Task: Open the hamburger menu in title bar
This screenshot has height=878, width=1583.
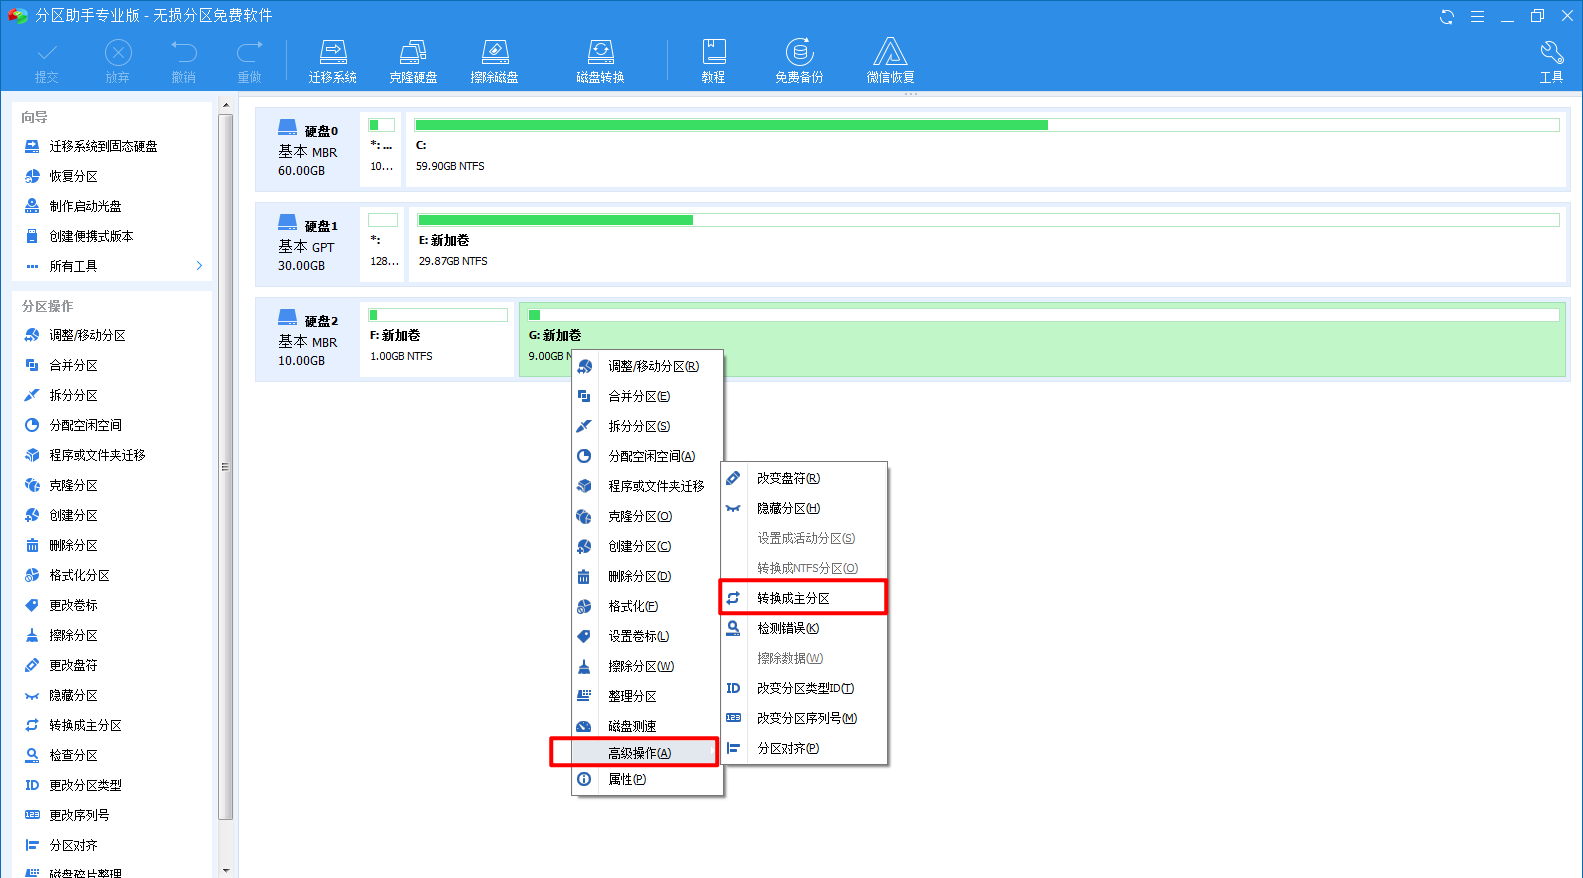Action: [1477, 16]
